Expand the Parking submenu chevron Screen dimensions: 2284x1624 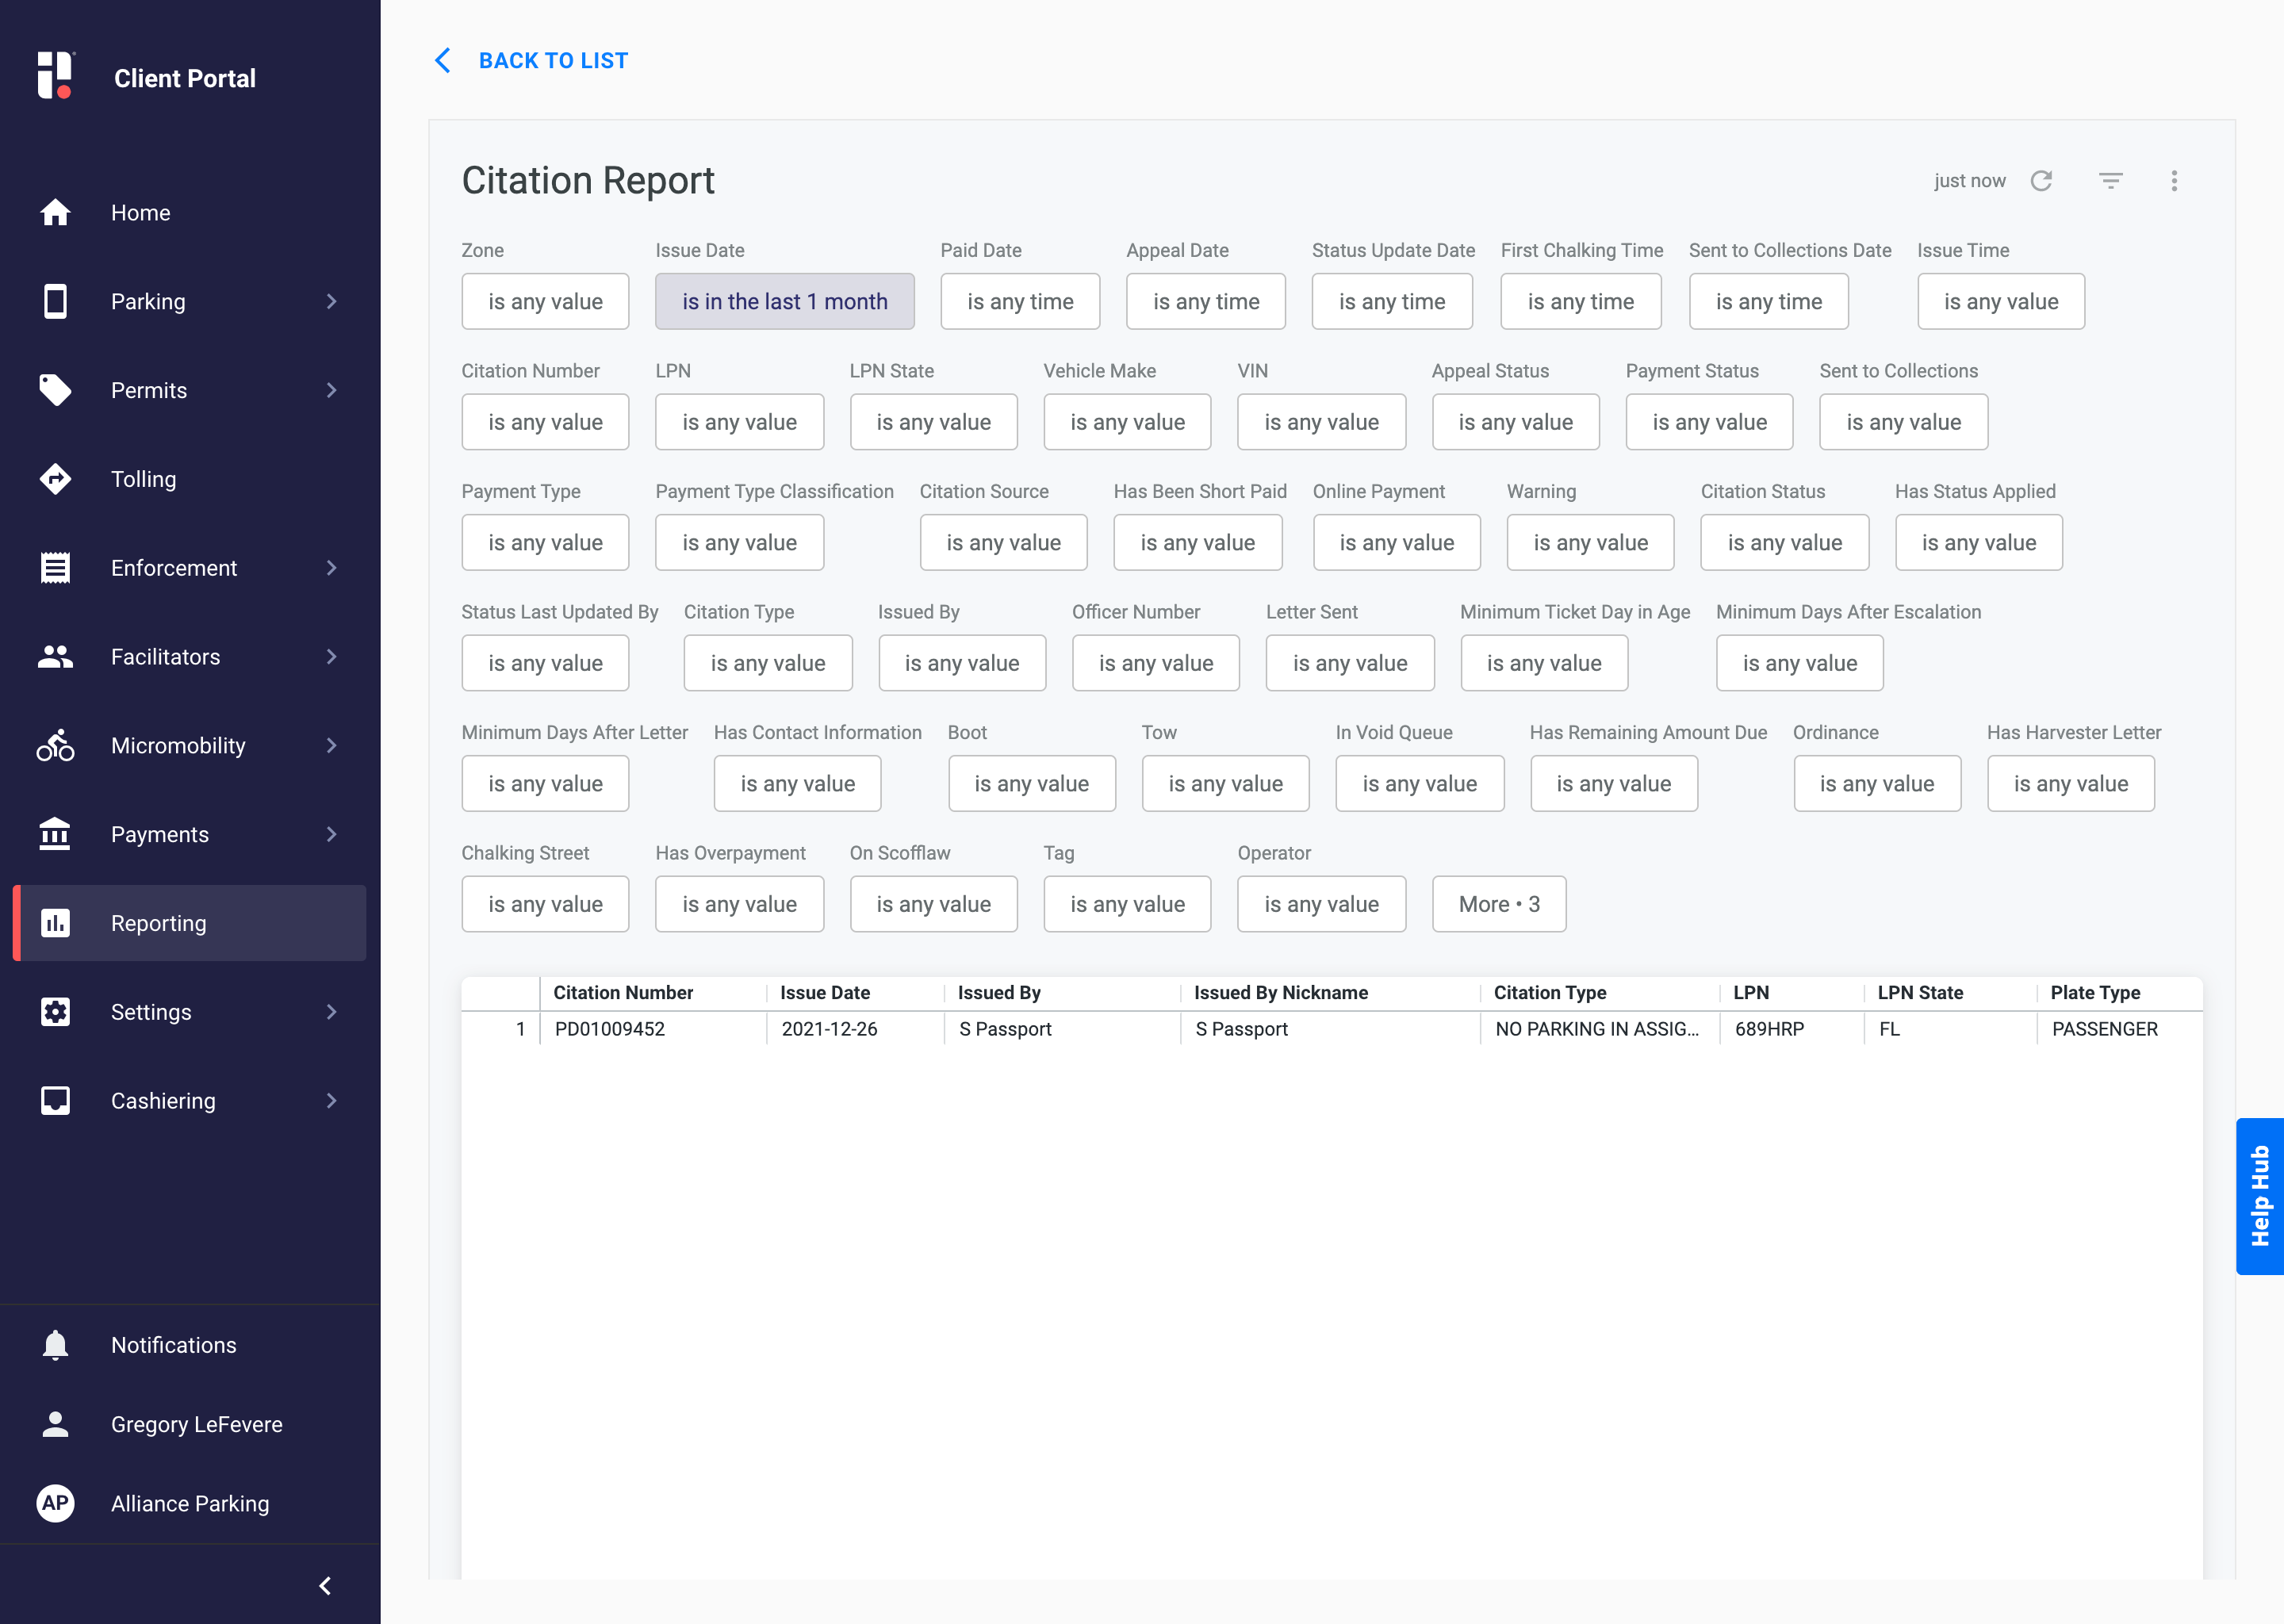point(331,302)
